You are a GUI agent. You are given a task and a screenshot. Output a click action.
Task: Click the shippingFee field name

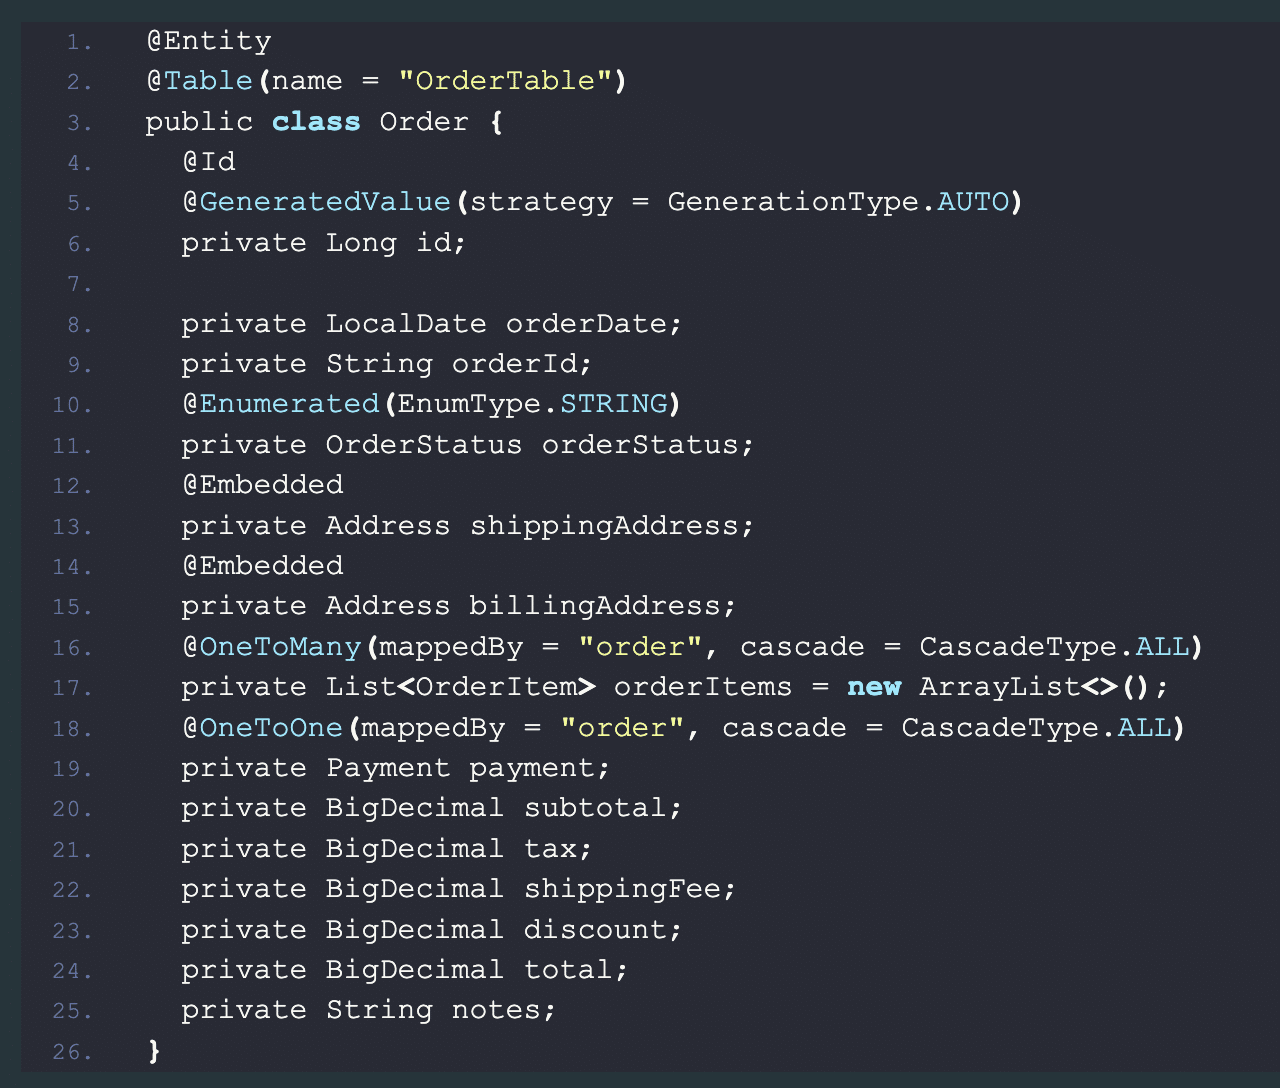622,889
